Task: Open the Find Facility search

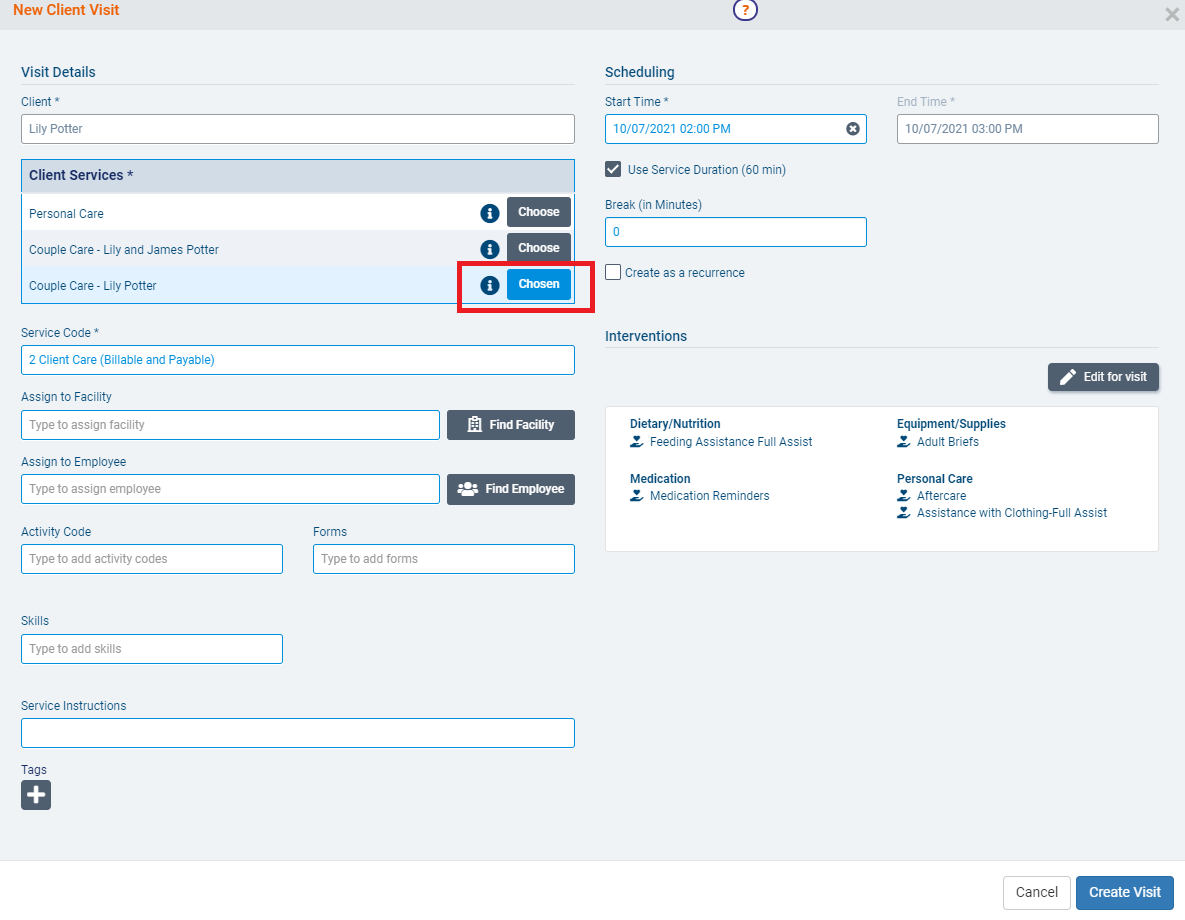Action: [x=510, y=424]
